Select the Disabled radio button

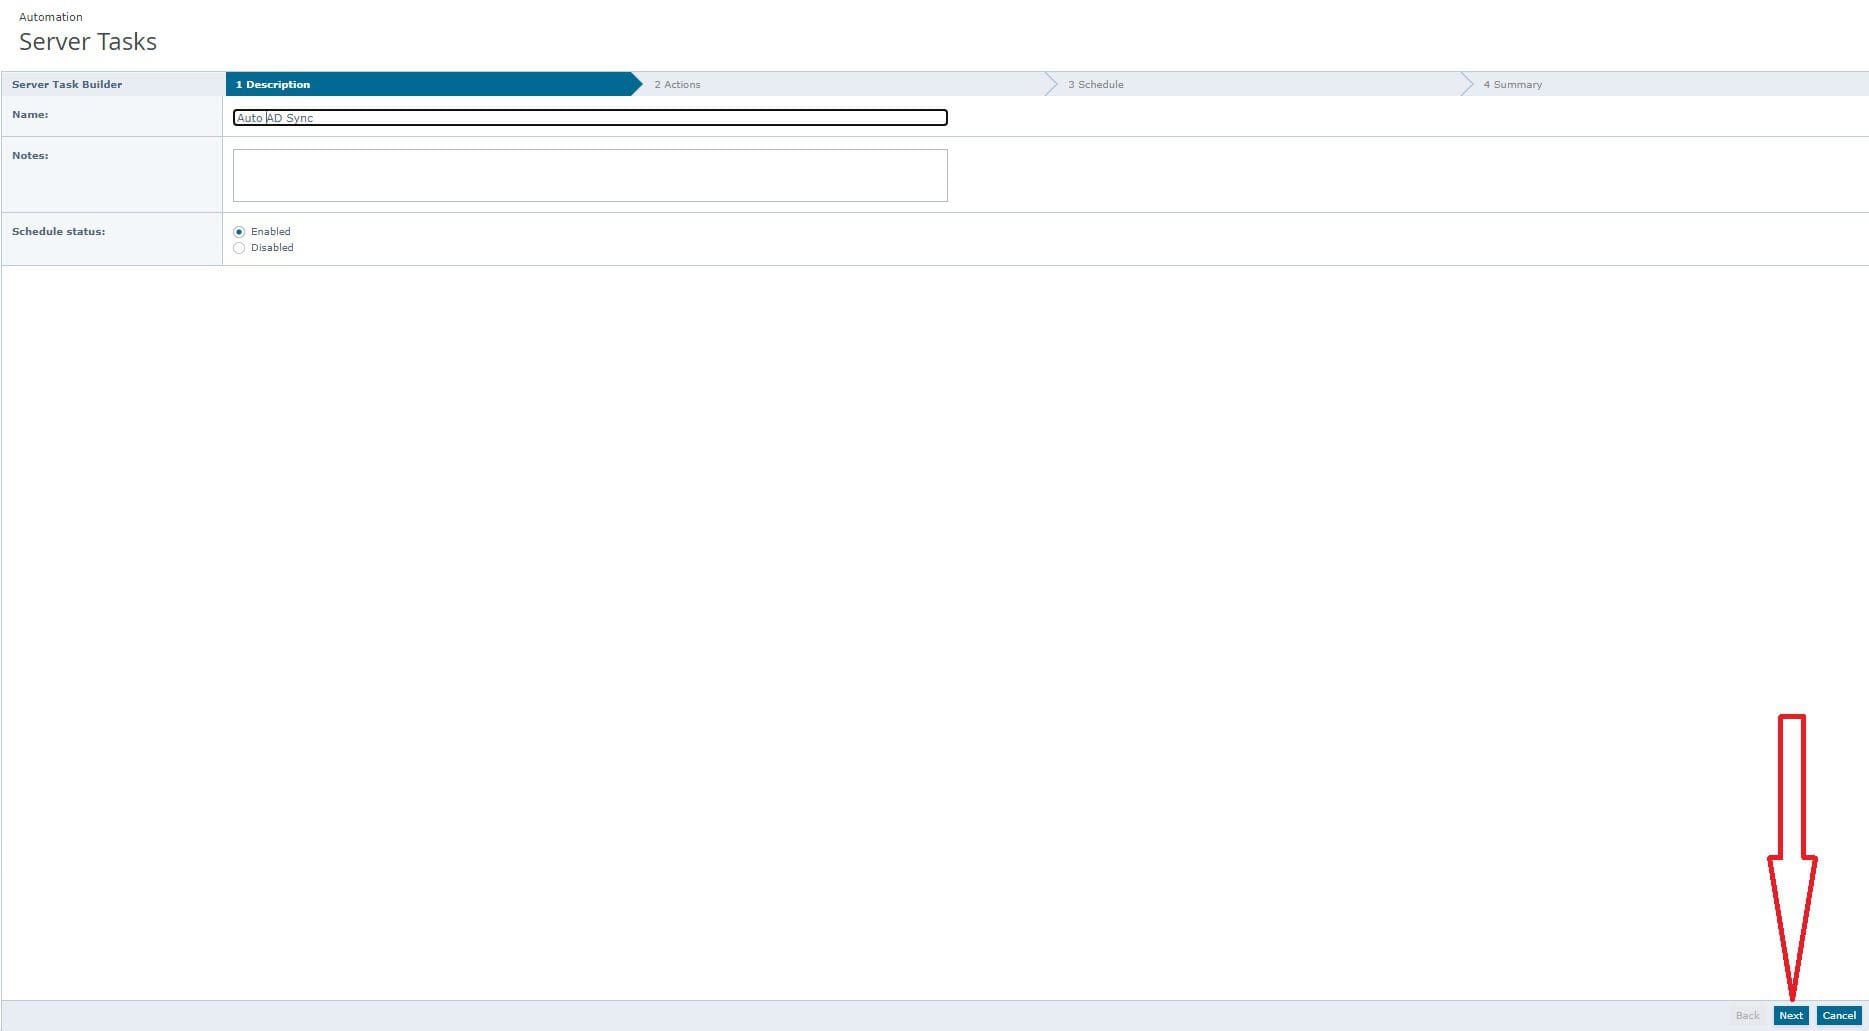pyautogui.click(x=239, y=248)
